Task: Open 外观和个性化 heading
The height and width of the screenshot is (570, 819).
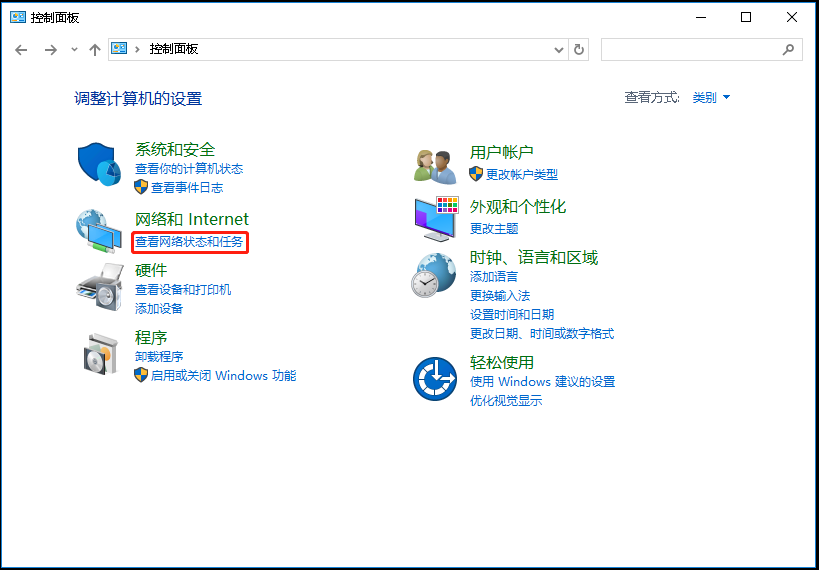Action: 518,206
